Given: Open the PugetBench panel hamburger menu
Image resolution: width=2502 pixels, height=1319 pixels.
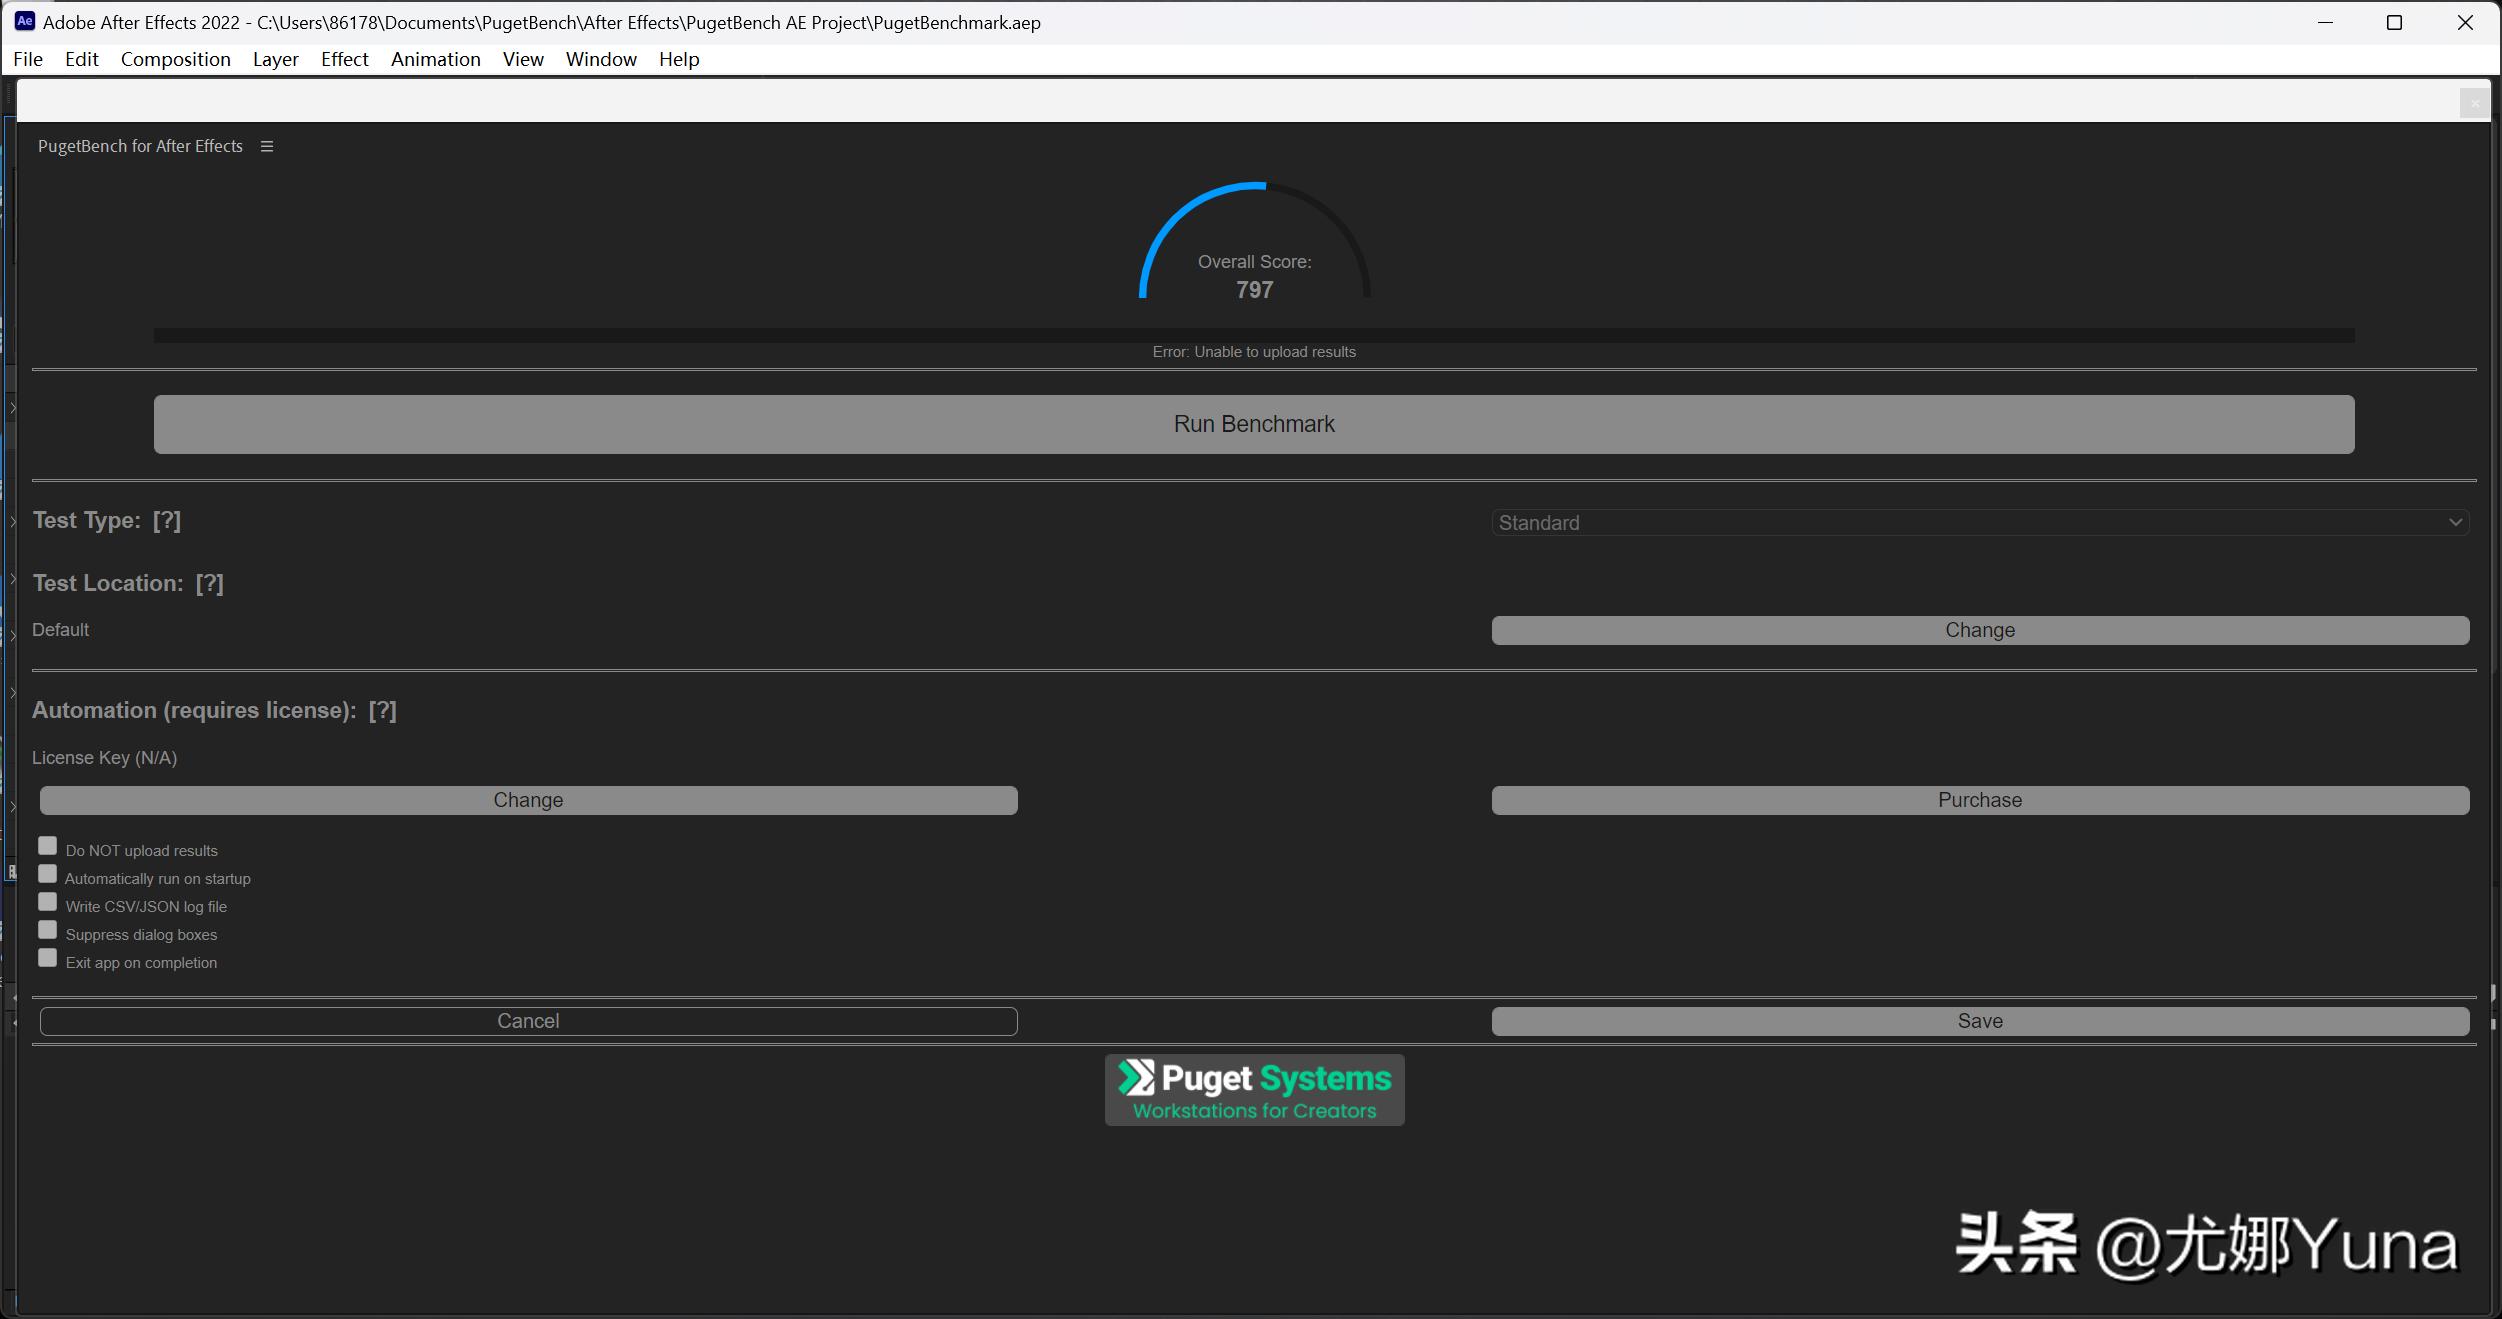Looking at the screenshot, I should click(267, 146).
